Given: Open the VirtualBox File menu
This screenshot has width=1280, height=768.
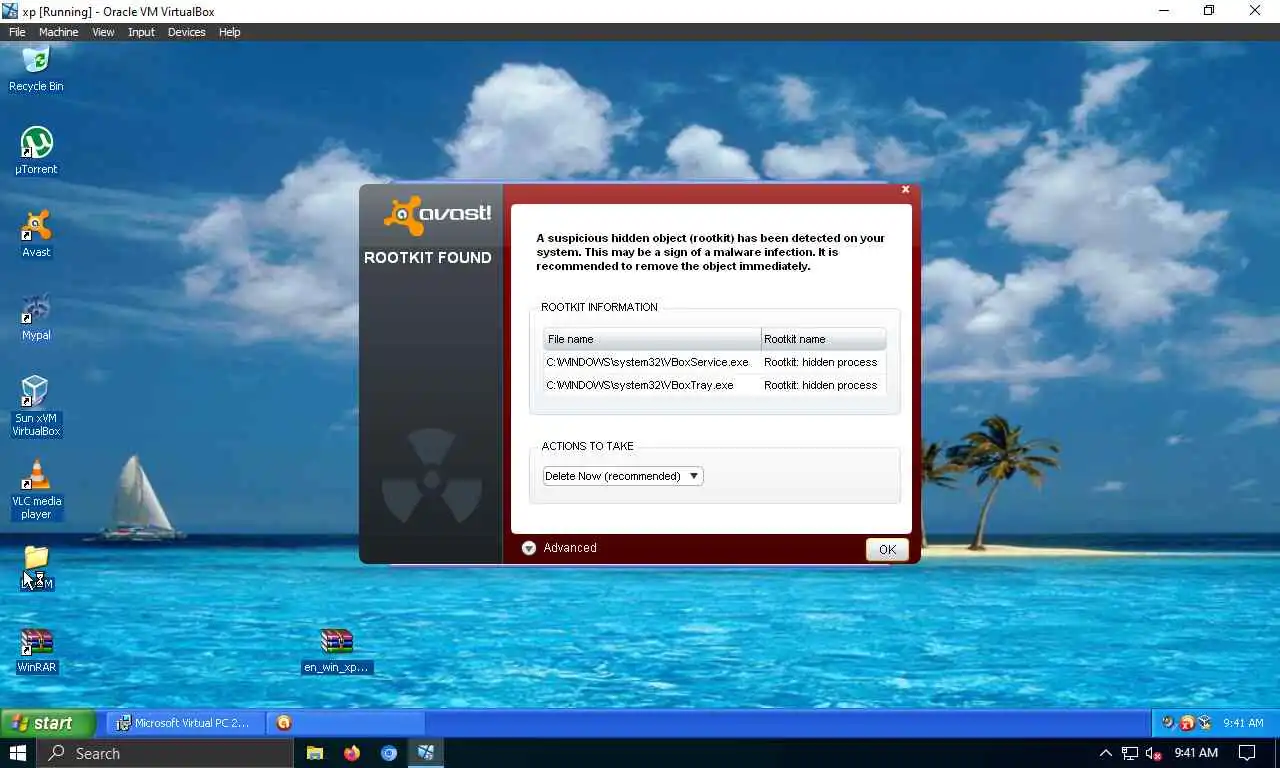Looking at the screenshot, I should tap(17, 32).
